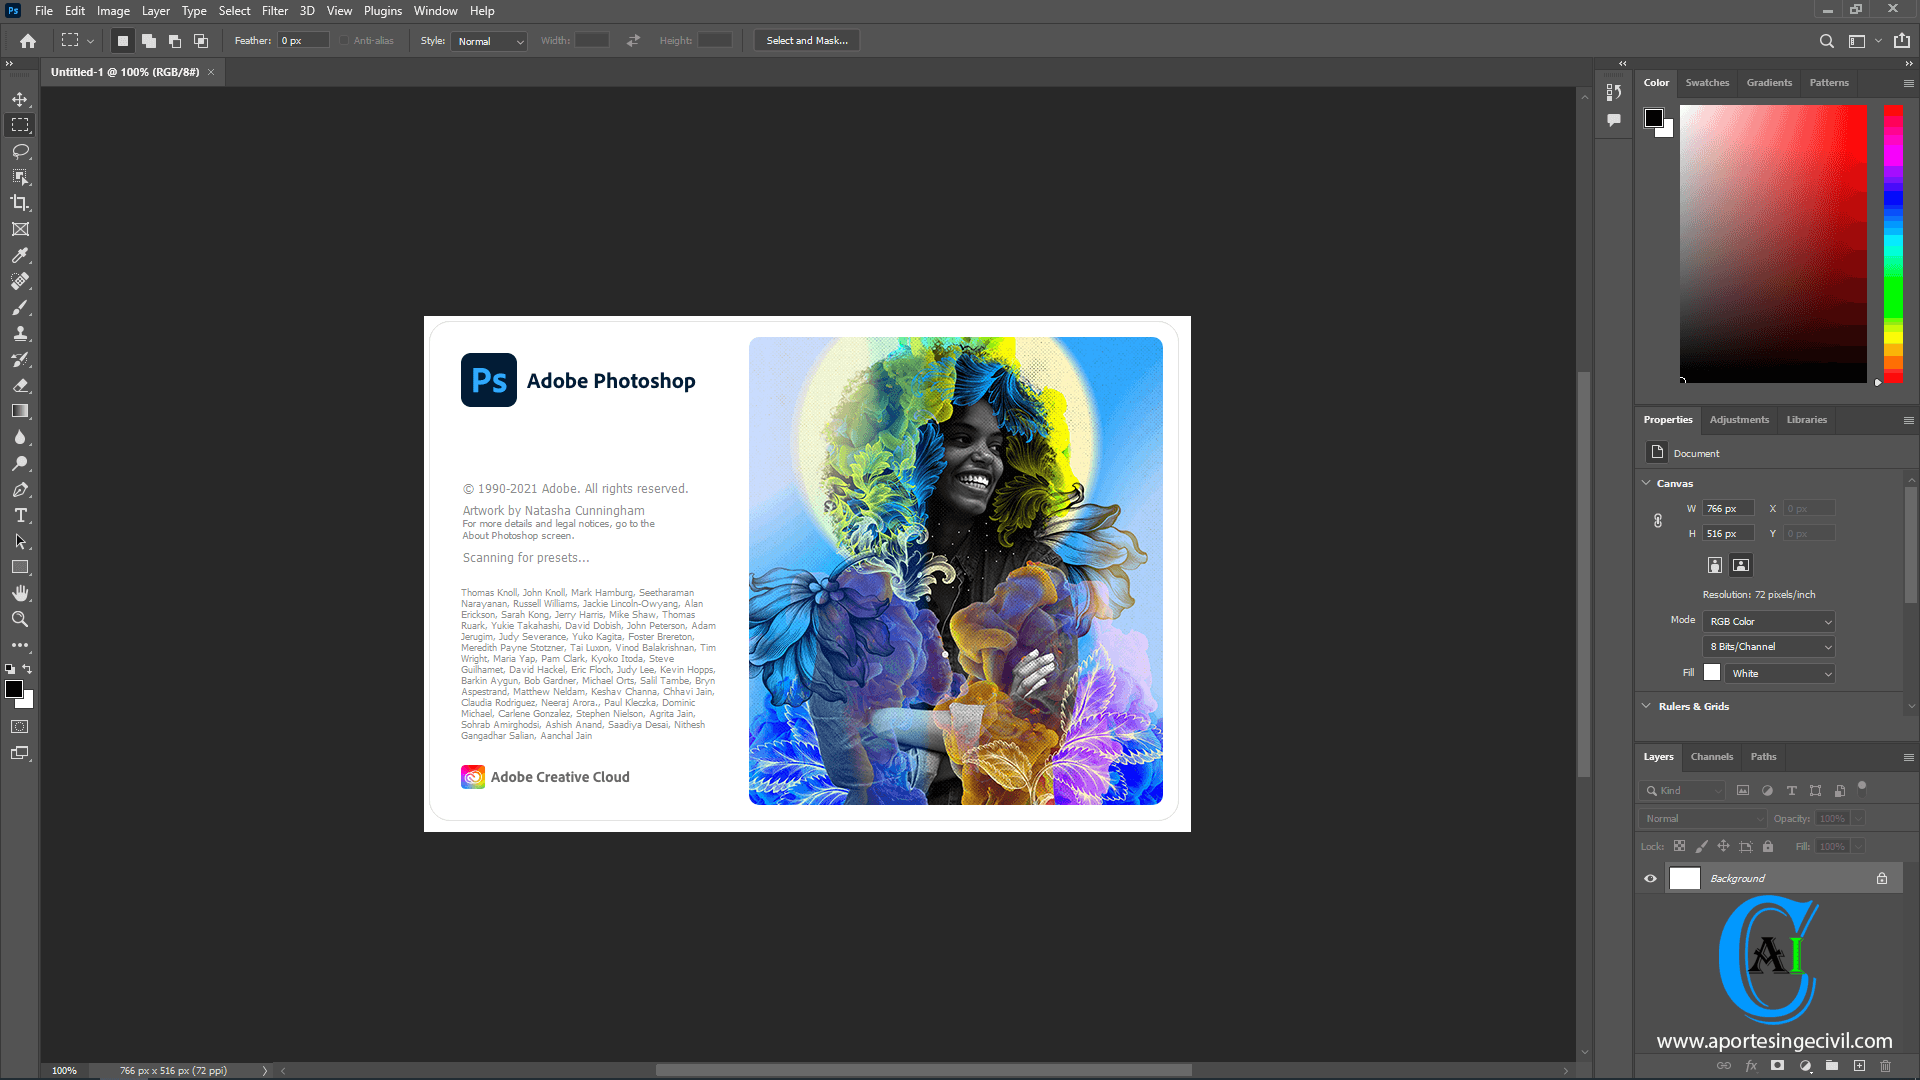Click Select and Mask button in options bar
This screenshot has height=1080, width=1920.
tap(806, 40)
